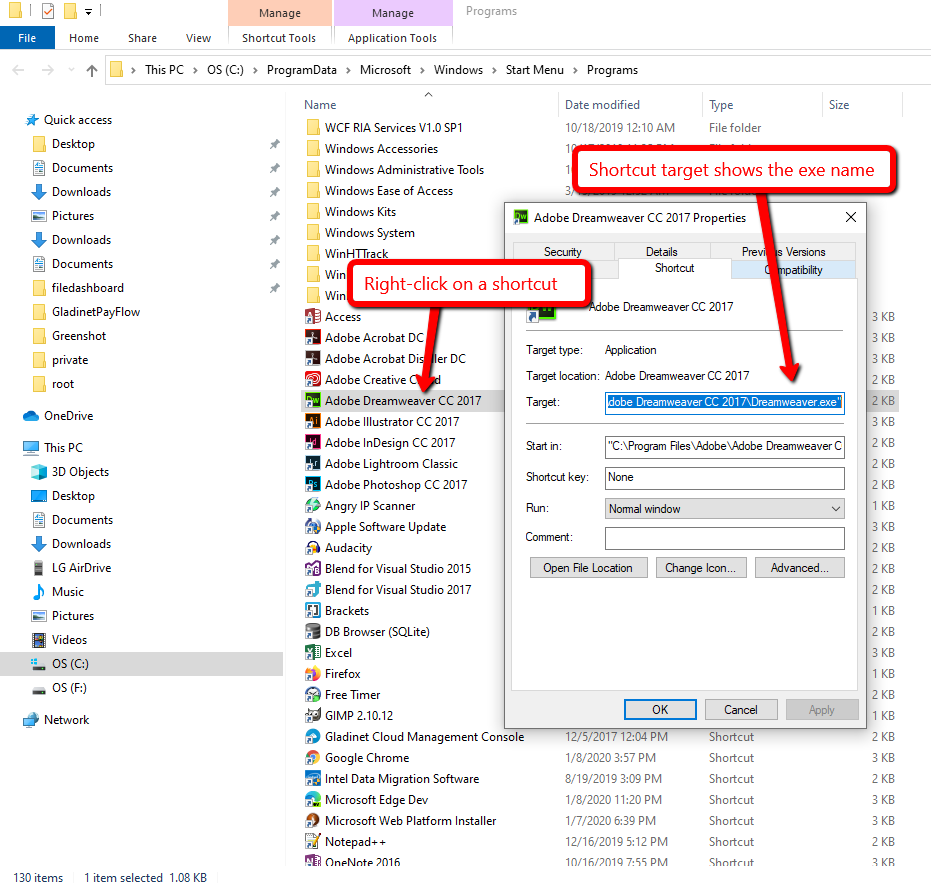Click the Apple Software Update icon

313,527
